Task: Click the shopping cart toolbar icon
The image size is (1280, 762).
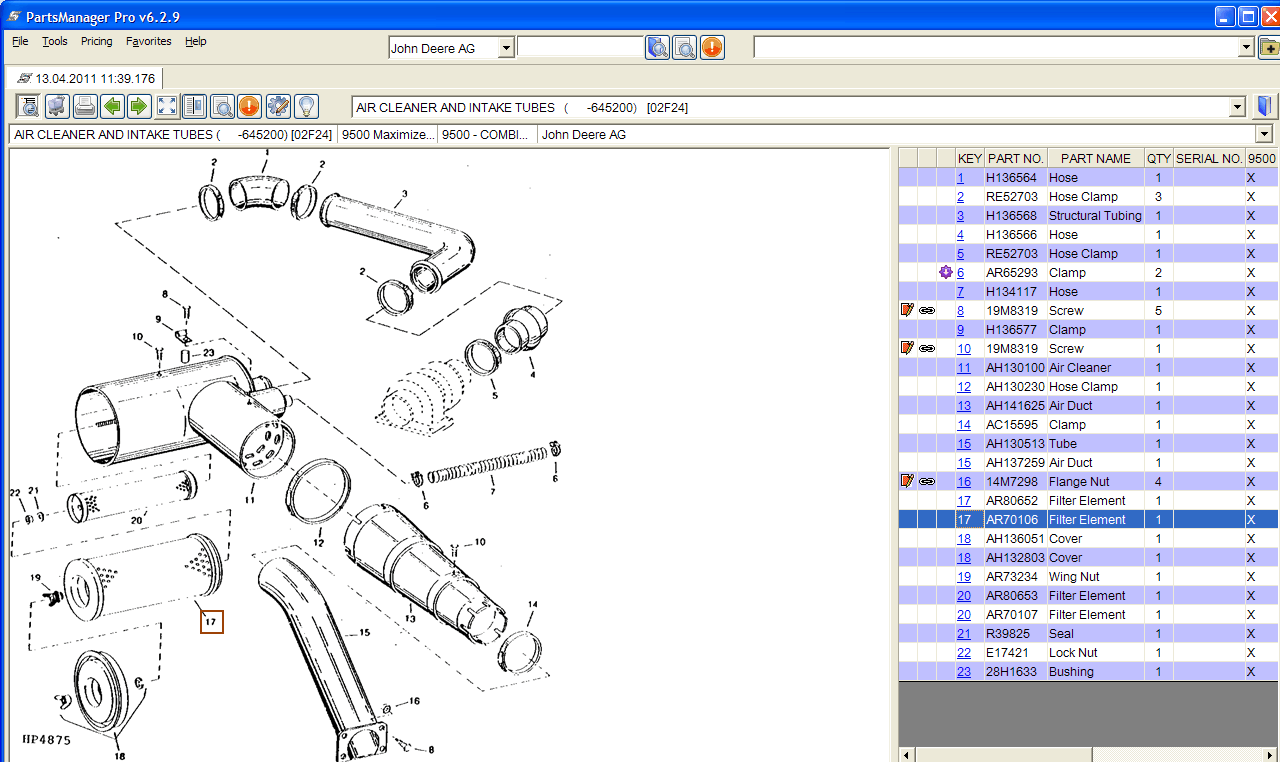Action: (57, 106)
